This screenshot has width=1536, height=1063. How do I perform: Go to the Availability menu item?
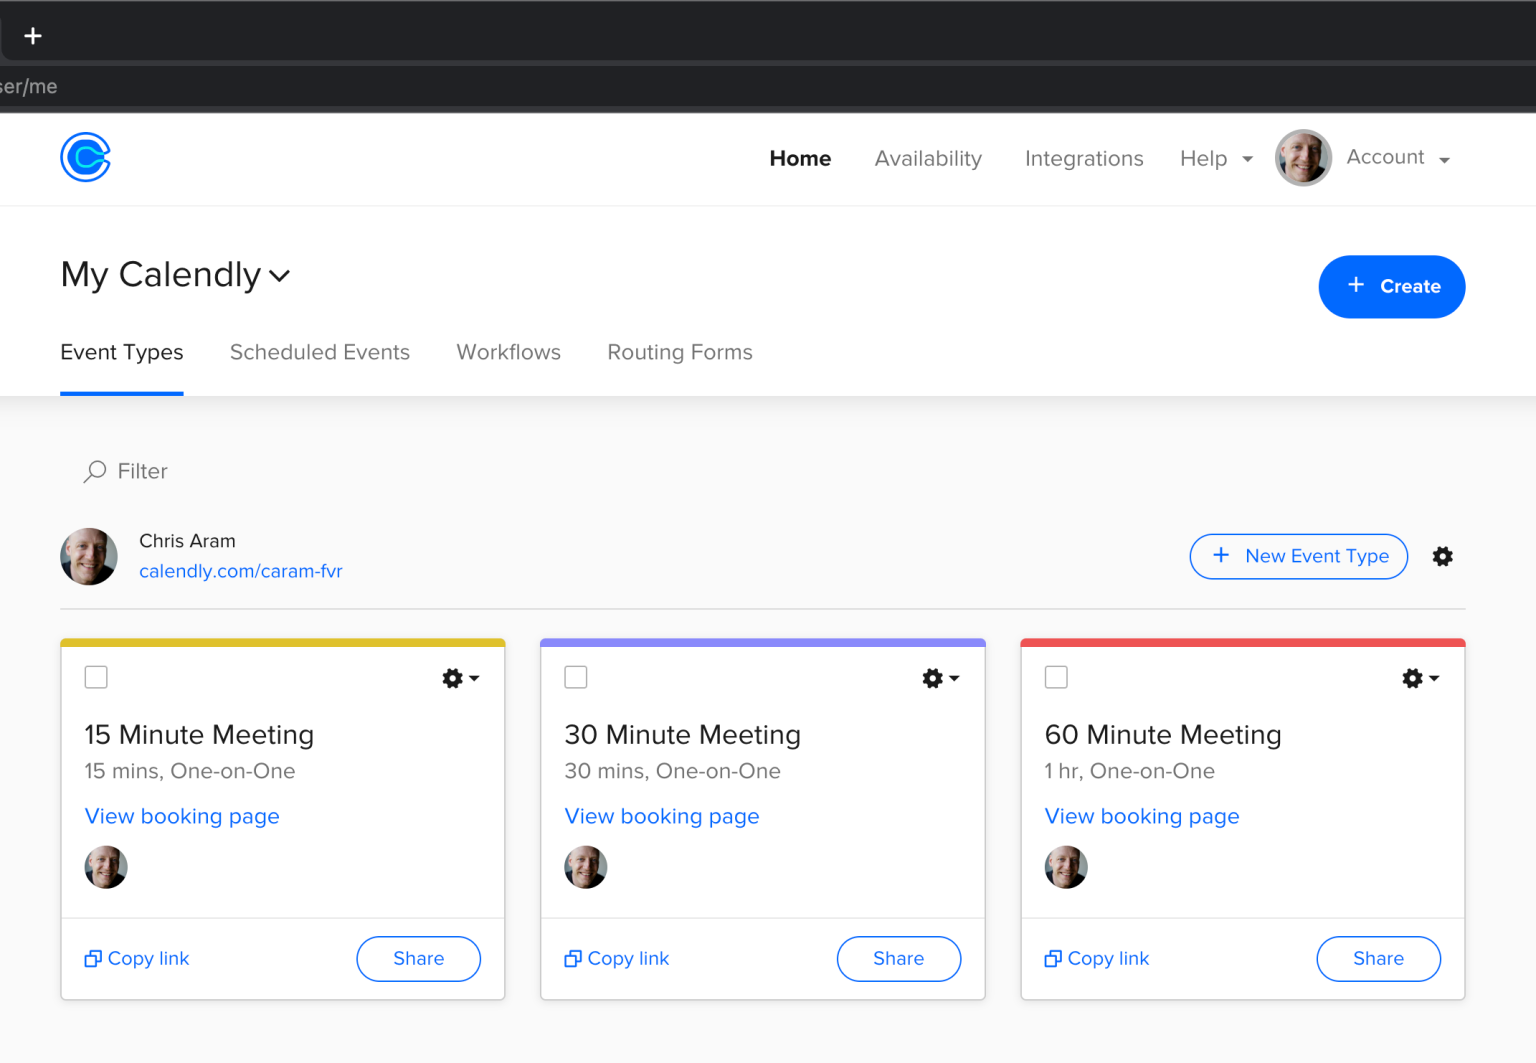[927, 159]
